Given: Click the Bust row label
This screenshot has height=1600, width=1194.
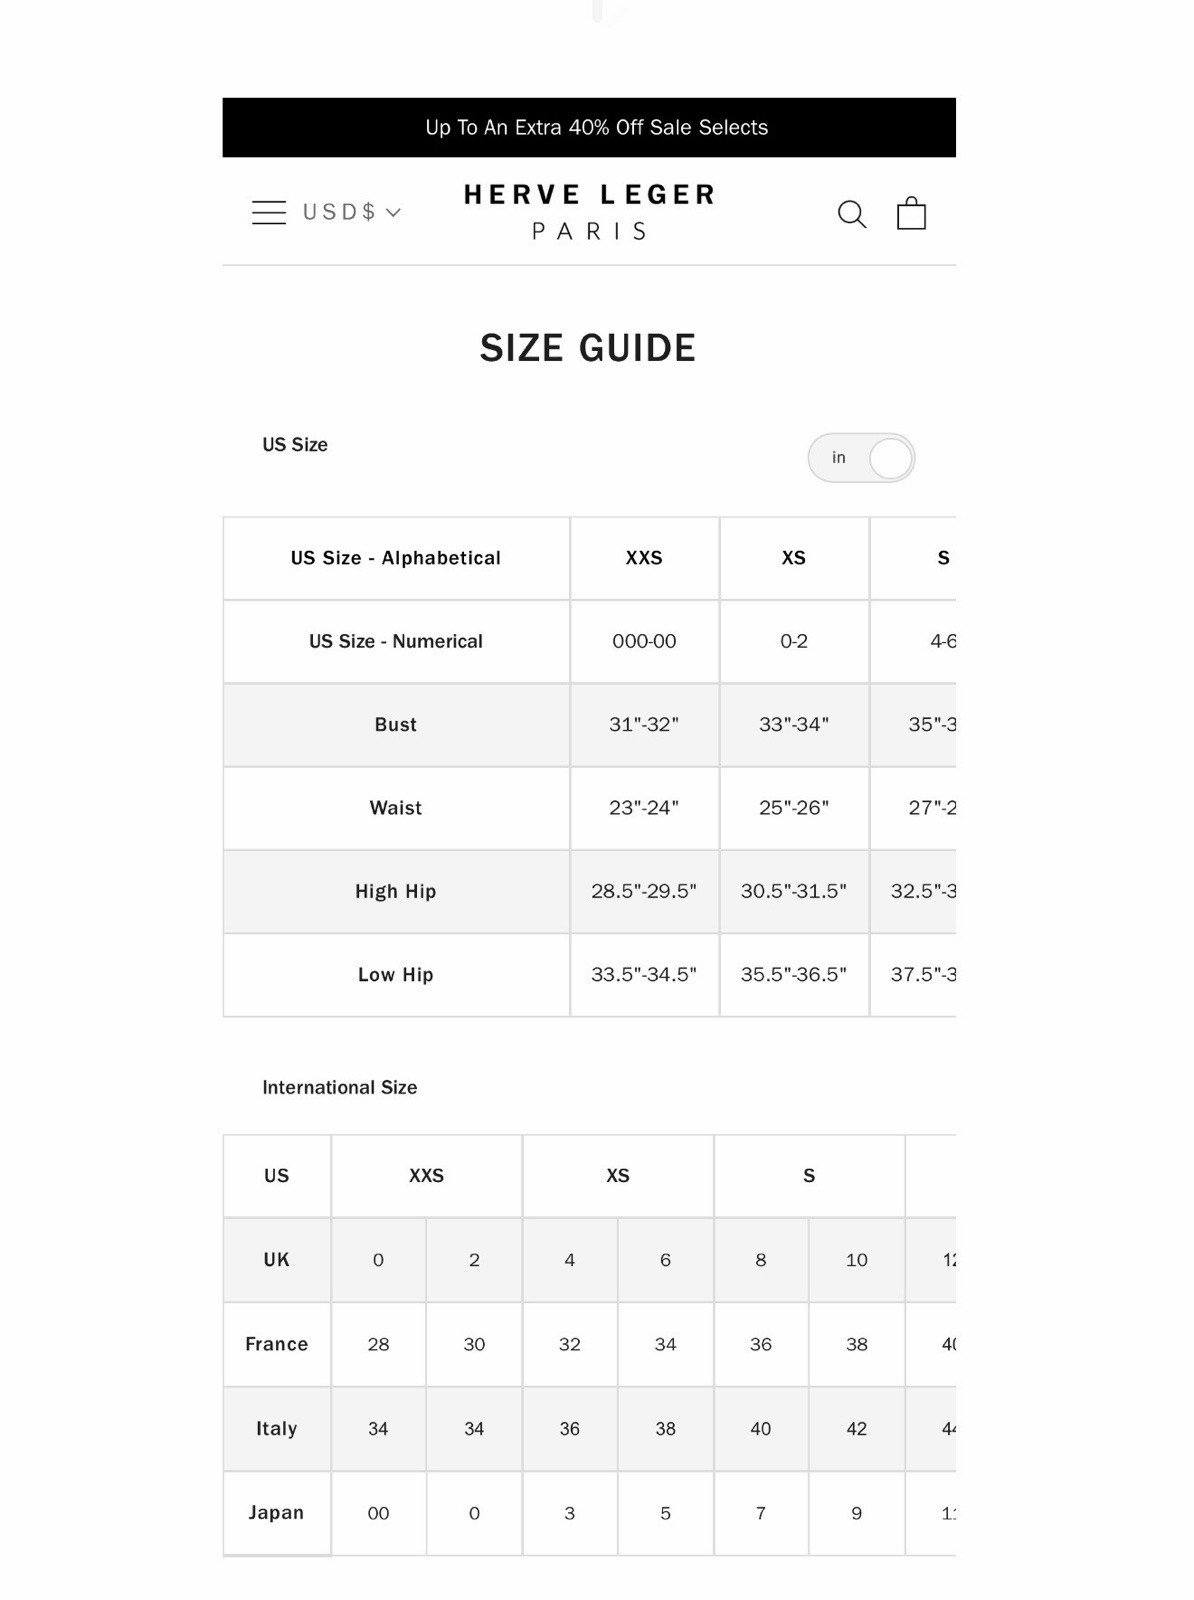Looking at the screenshot, I should [x=396, y=725].
